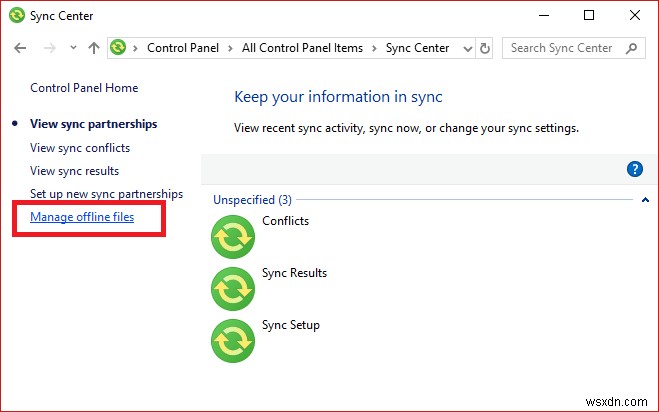Image resolution: width=659 pixels, height=412 pixels.
Task: Open recent locations dropdown arrow
Action: coord(73,48)
